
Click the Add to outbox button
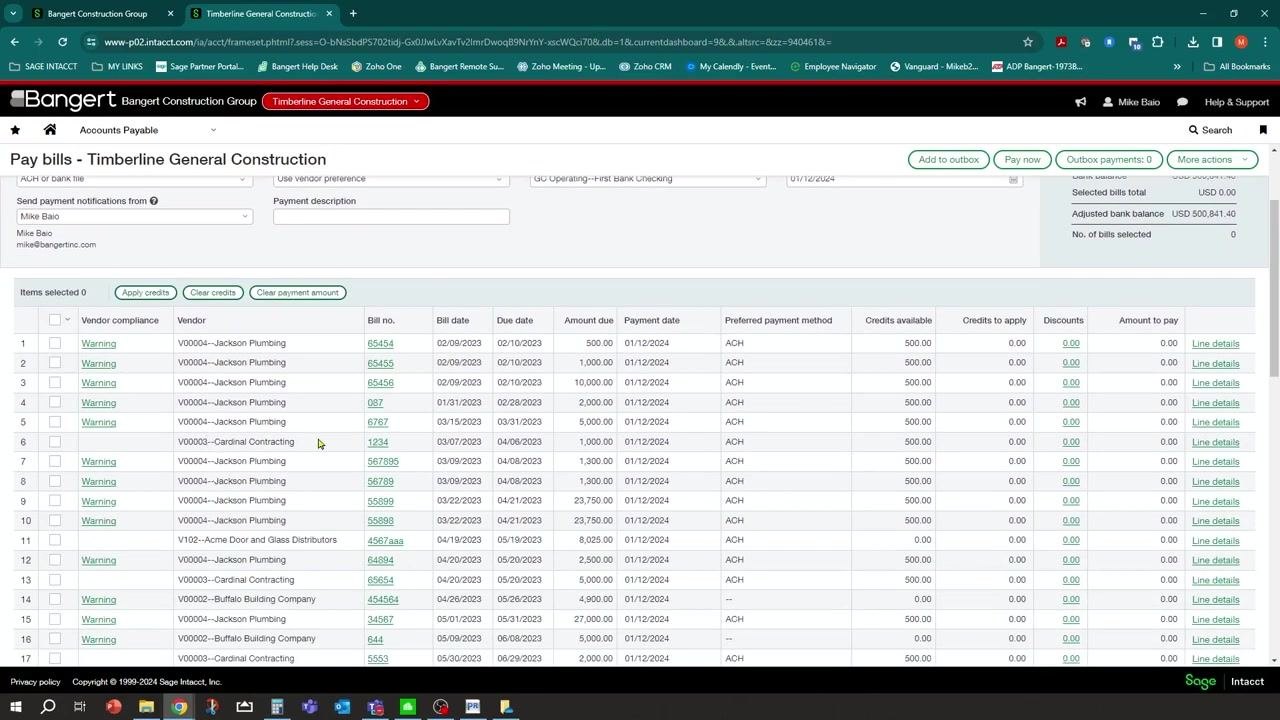(949, 160)
